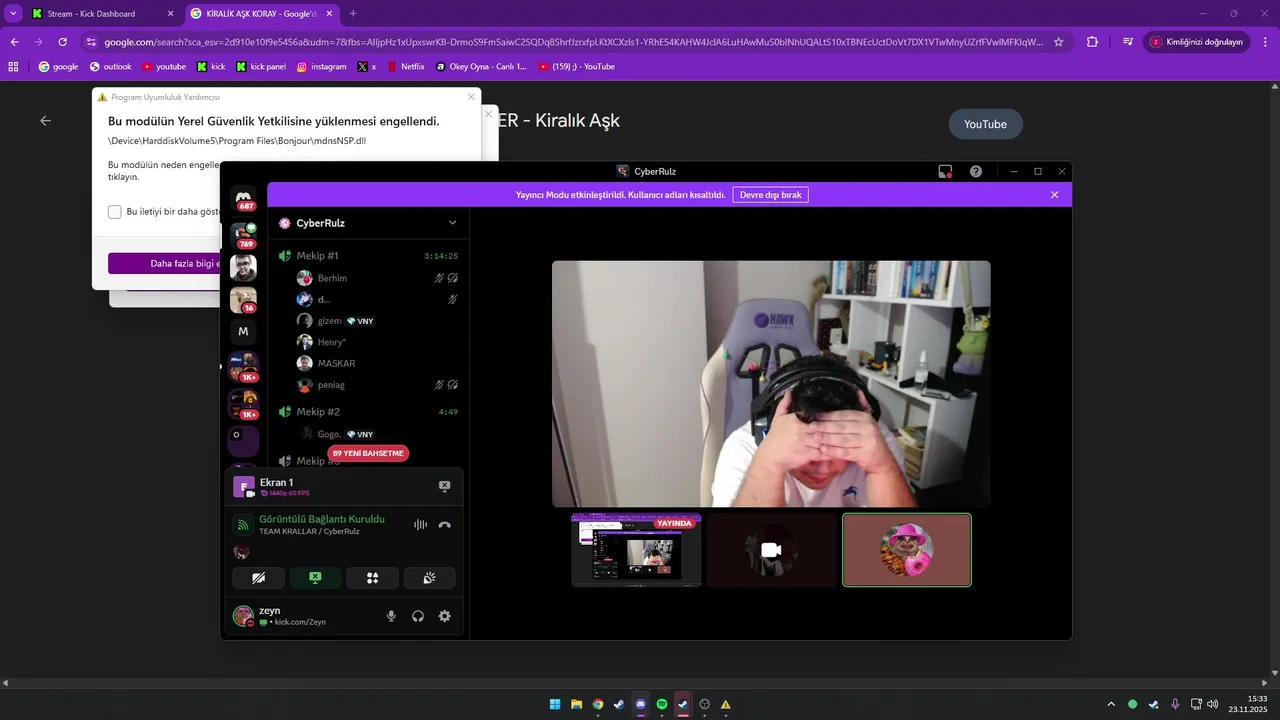The width and height of the screenshot is (1280, 720).
Task: Open Okey Oyna bookmark
Action: (481, 67)
